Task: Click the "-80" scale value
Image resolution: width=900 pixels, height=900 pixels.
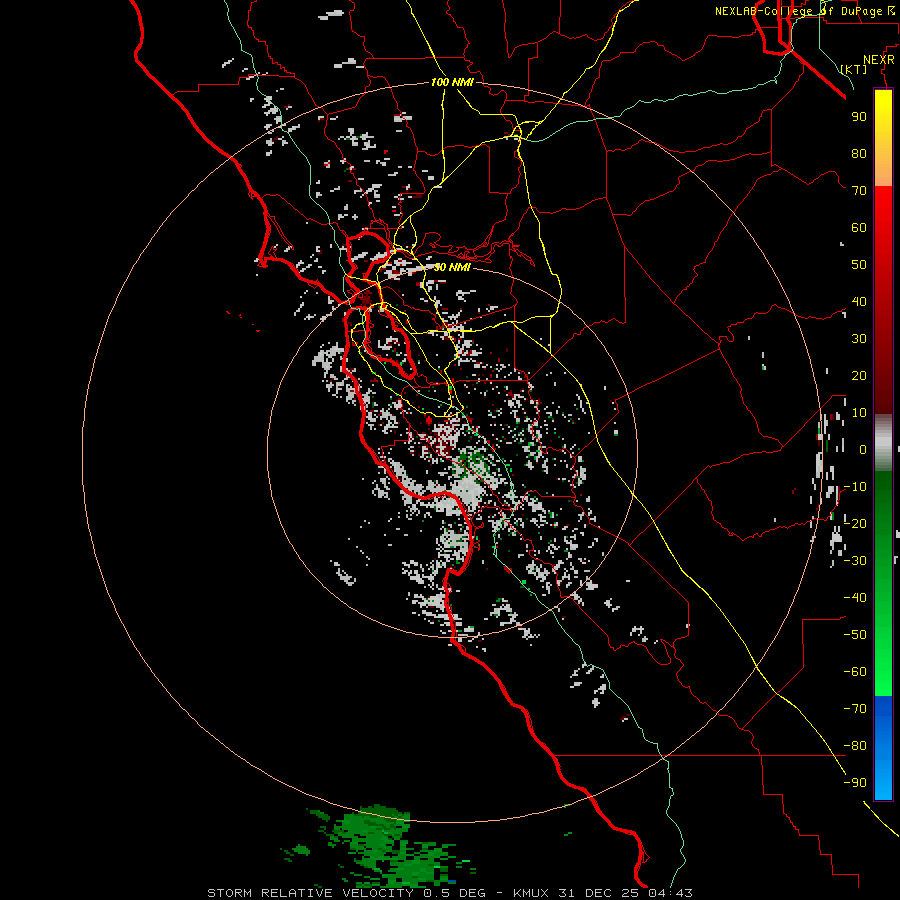Action: tap(855, 746)
